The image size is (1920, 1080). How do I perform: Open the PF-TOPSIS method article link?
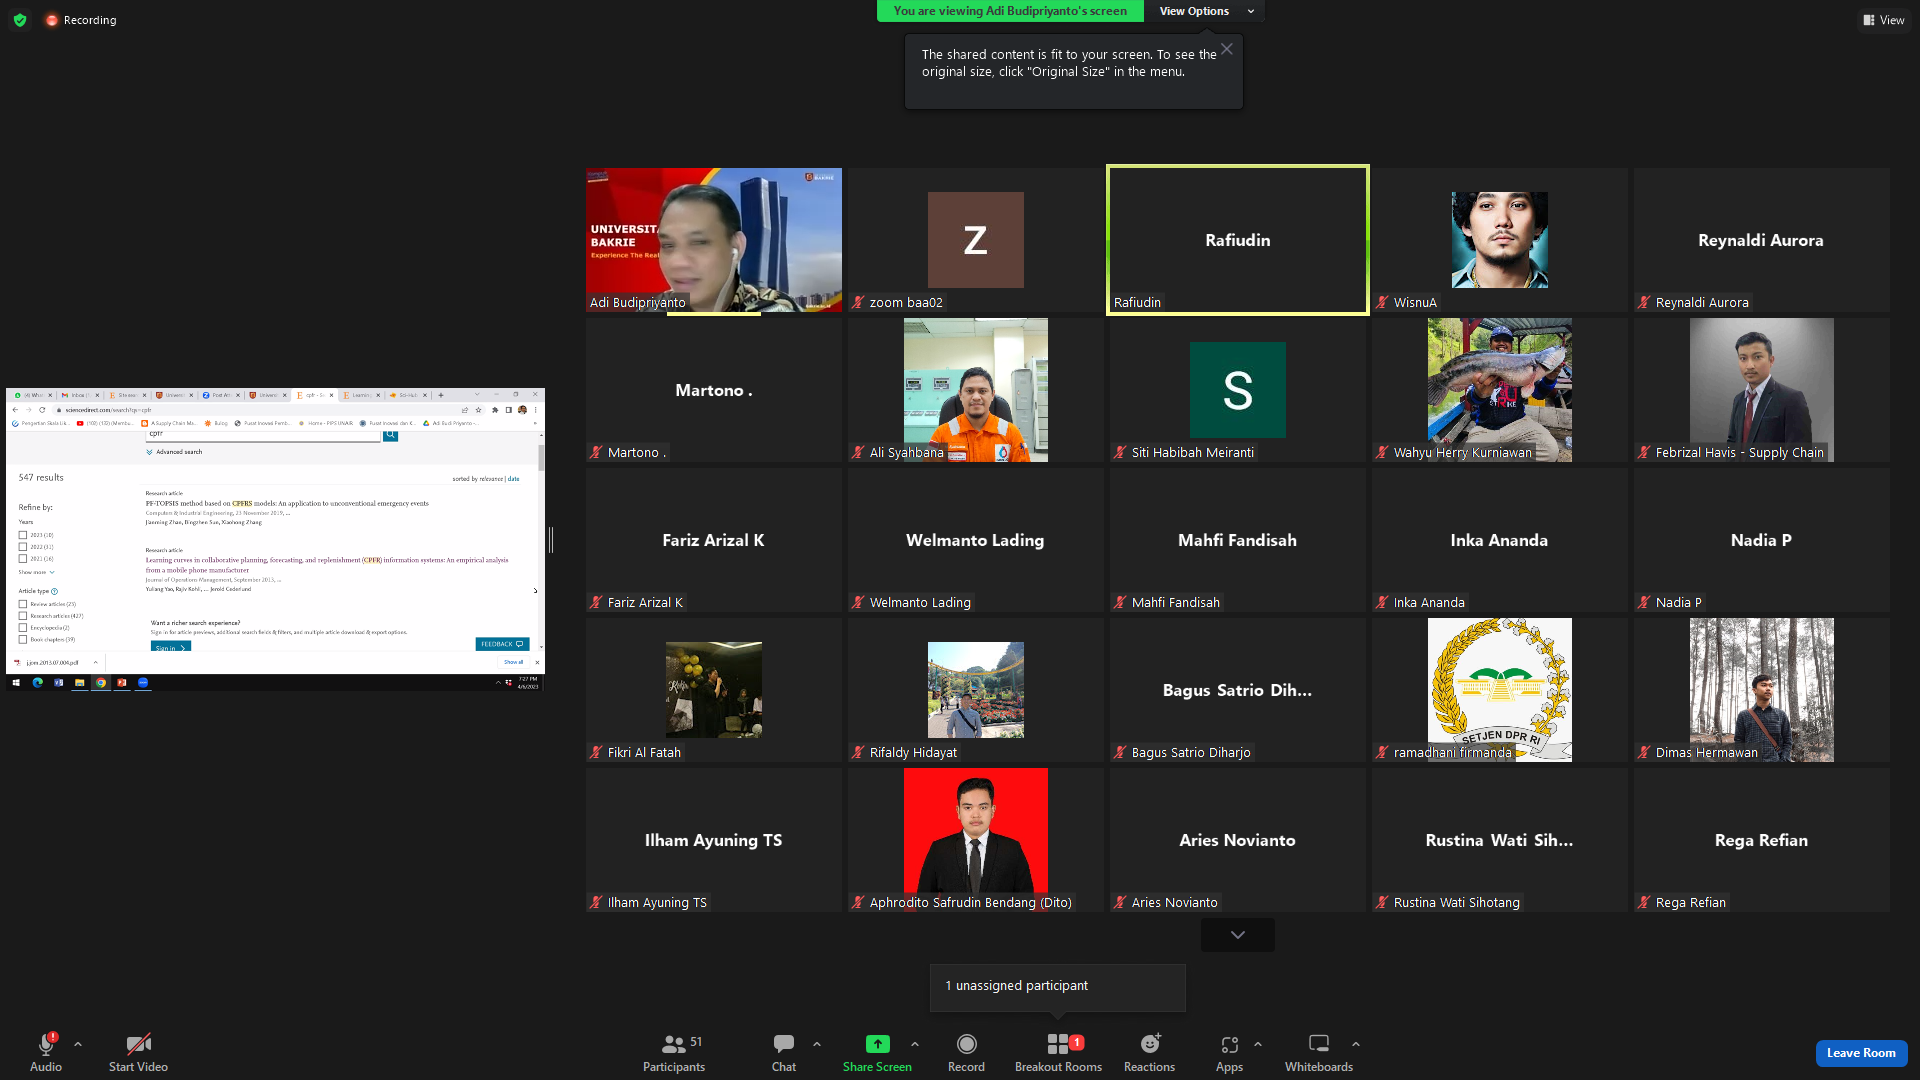tap(287, 504)
